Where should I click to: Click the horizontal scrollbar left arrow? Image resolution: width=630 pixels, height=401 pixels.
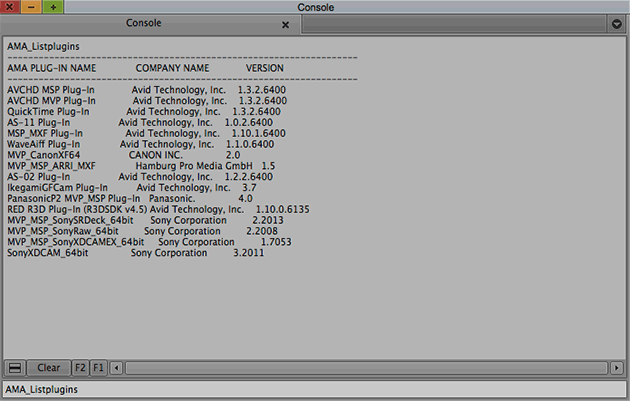click(117, 368)
